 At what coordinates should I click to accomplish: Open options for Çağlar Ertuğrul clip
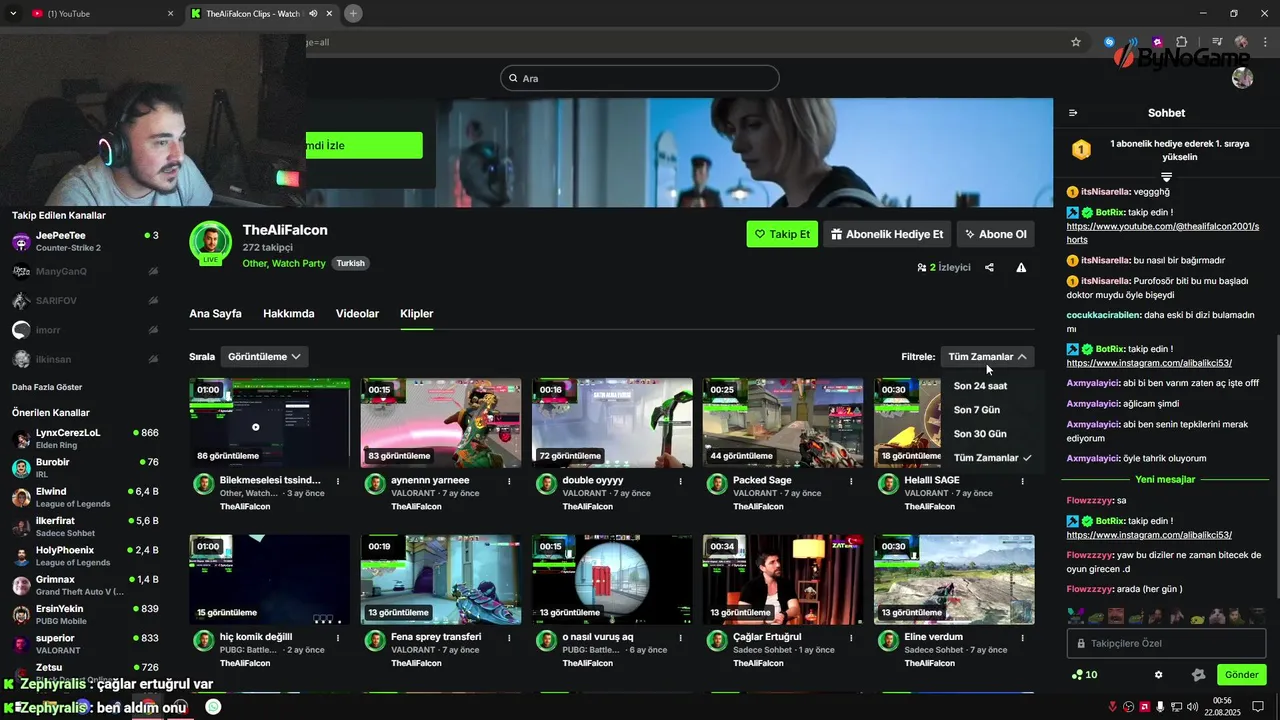851,638
